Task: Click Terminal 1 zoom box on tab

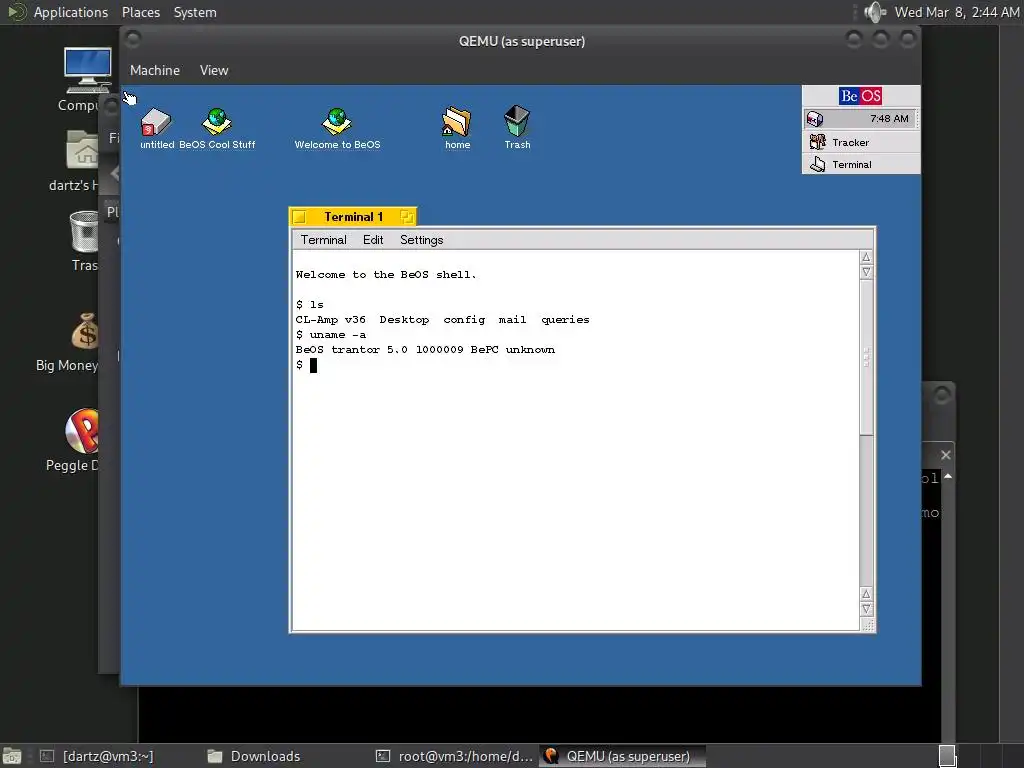Action: 406,217
